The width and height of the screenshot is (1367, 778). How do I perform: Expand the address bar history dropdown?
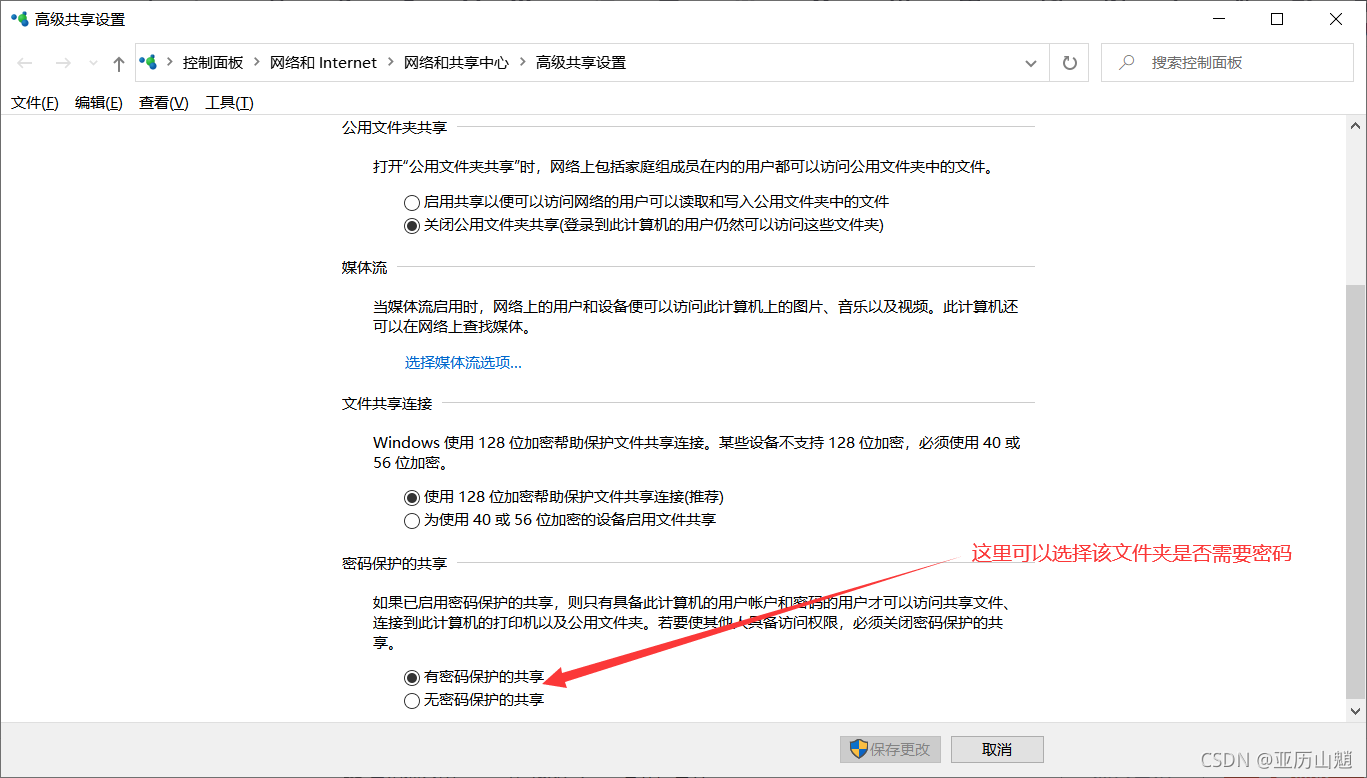pos(1031,63)
